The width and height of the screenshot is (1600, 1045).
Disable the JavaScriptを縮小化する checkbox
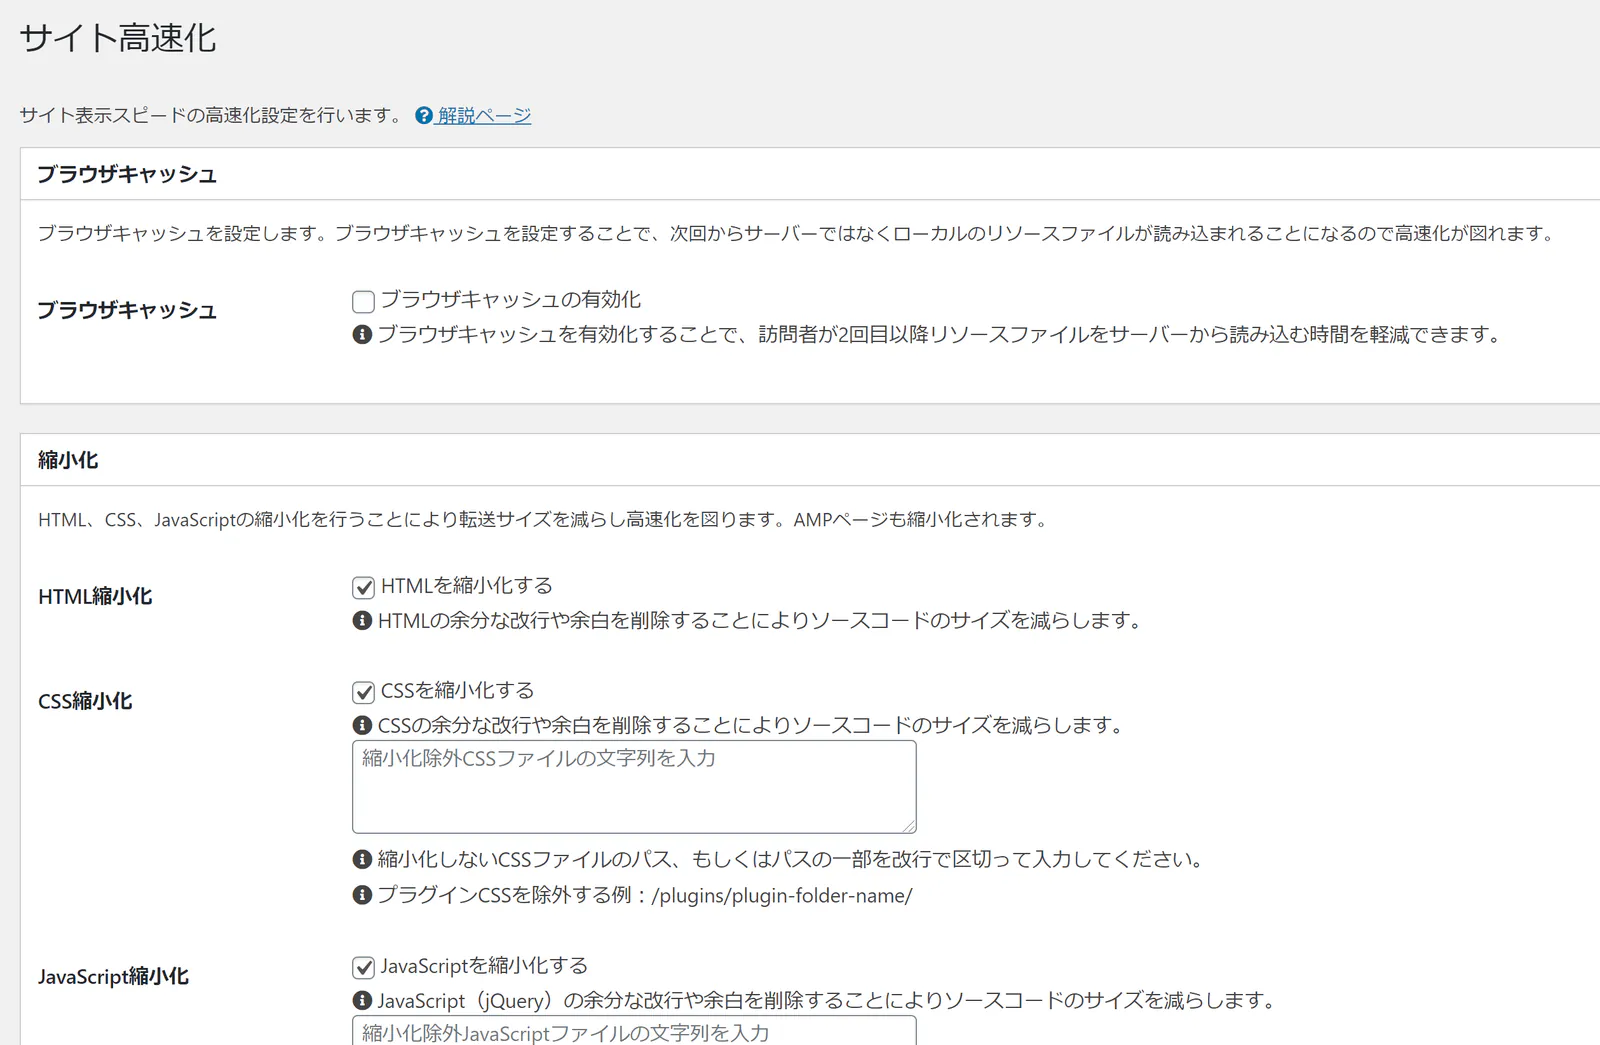363,967
